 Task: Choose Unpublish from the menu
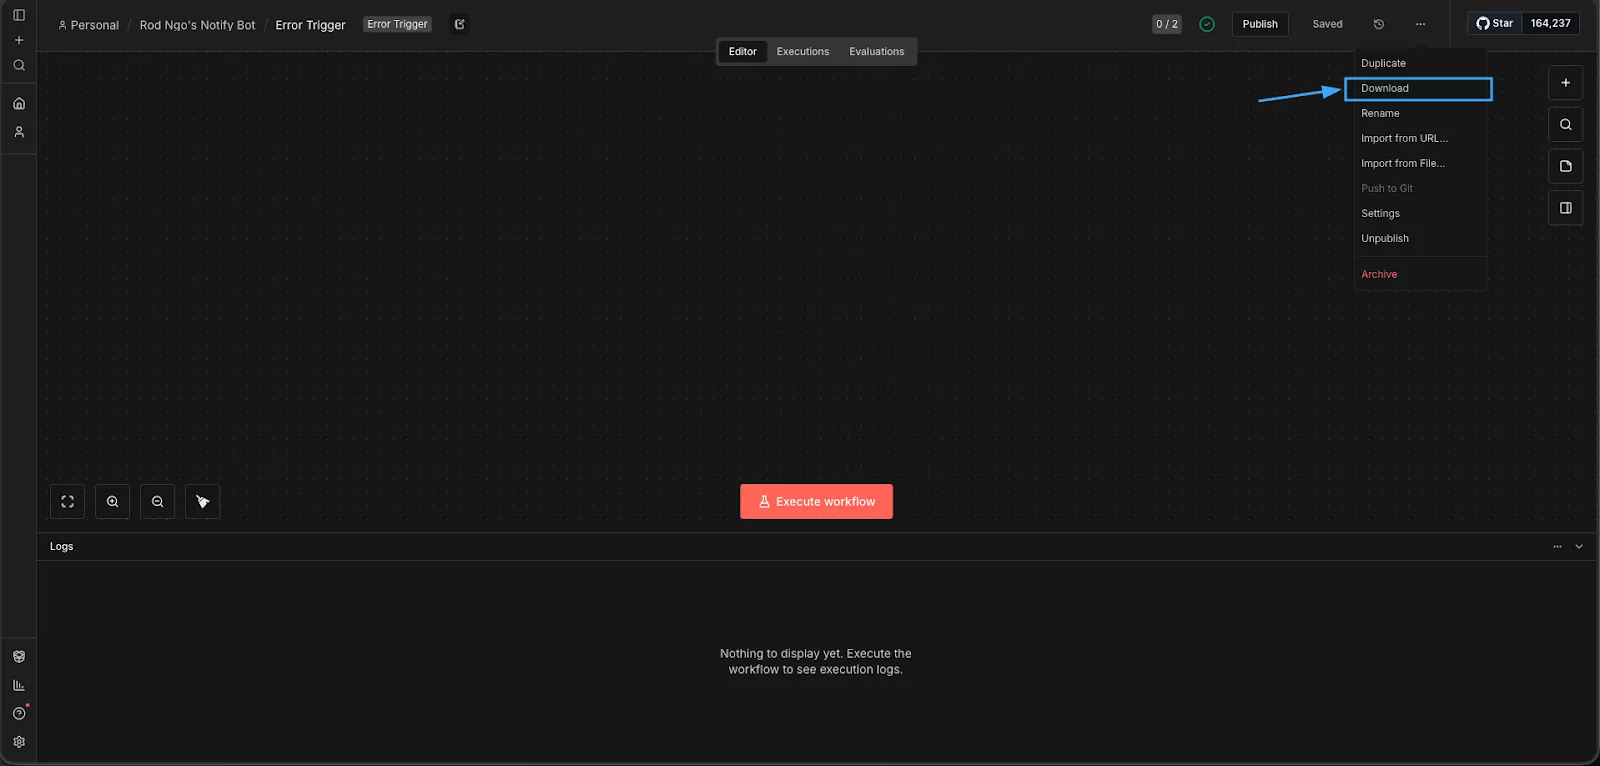[1420, 238]
